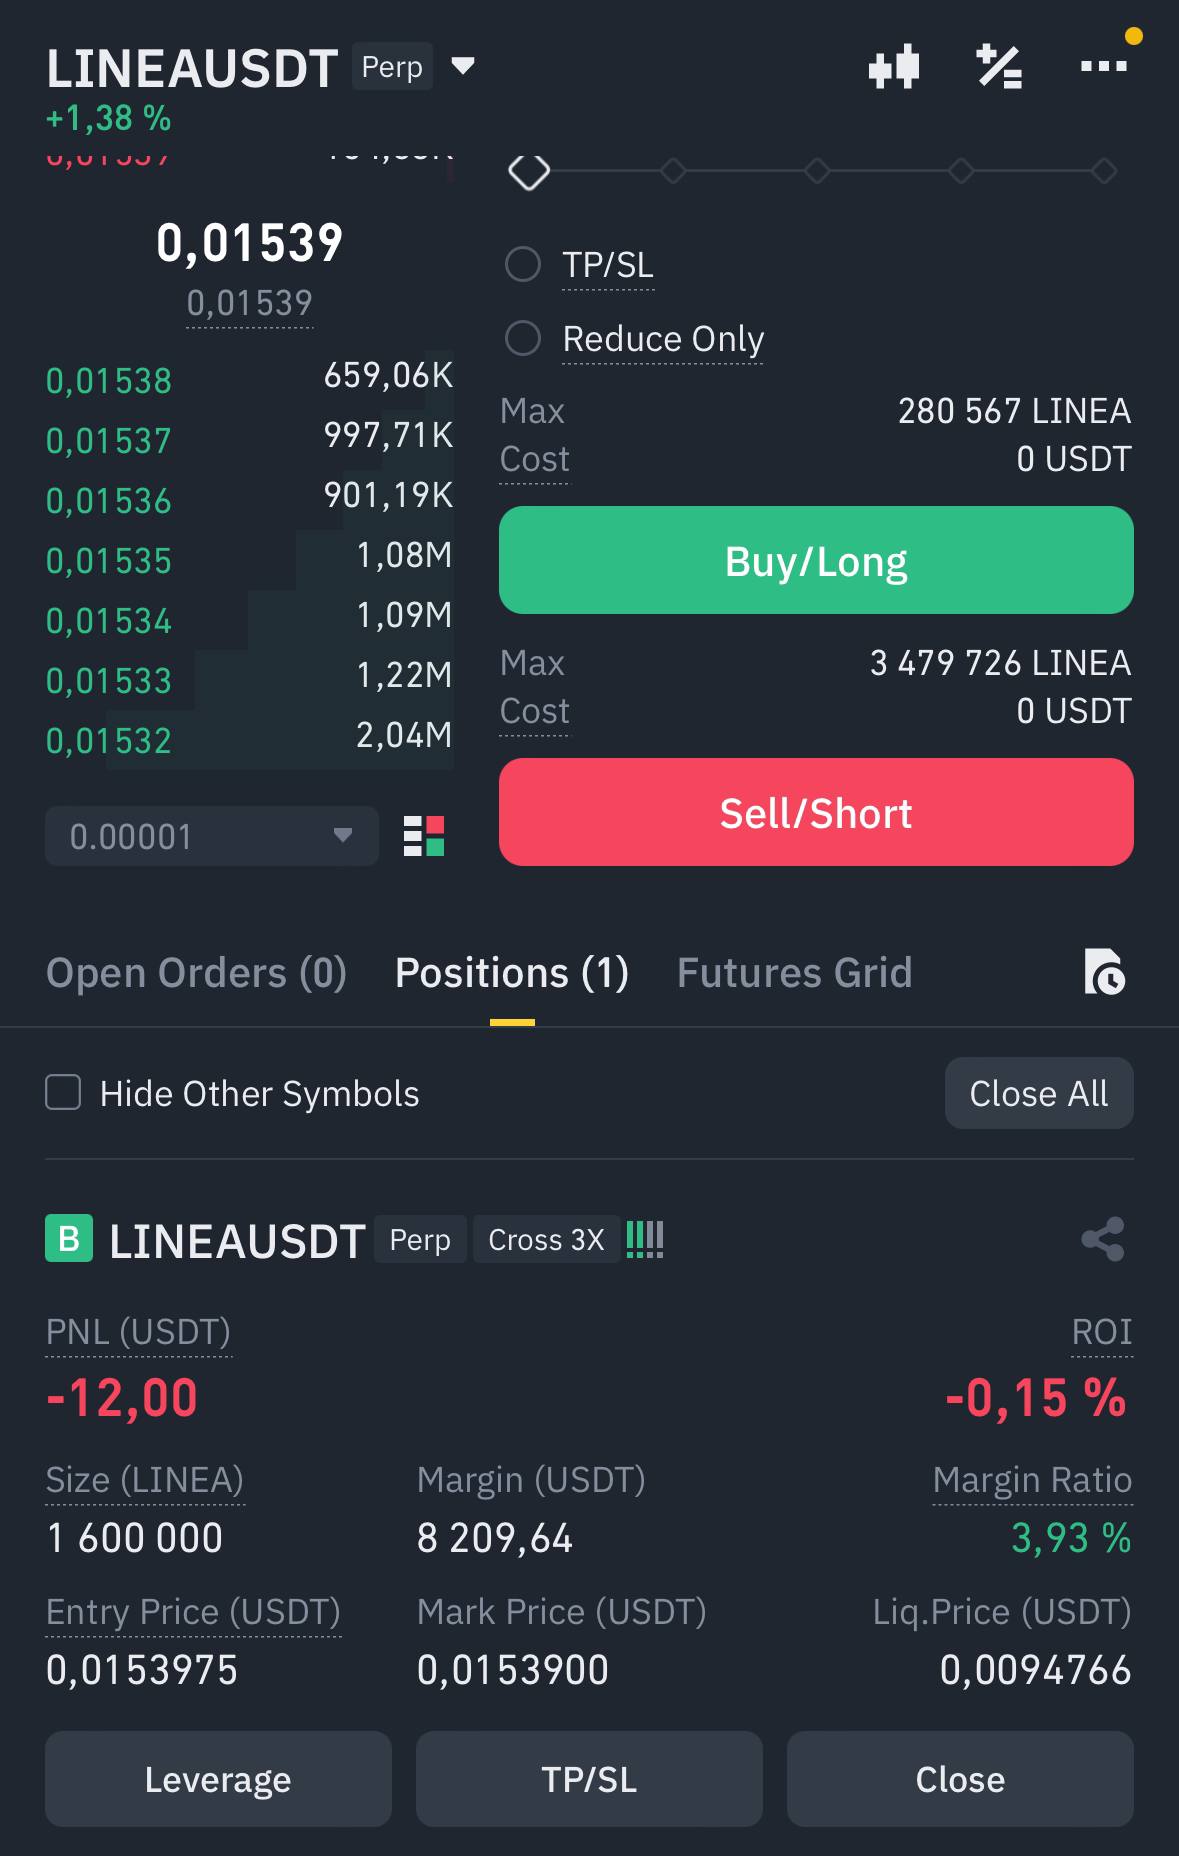The width and height of the screenshot is (1179, 1856).
Task: Tap the ADL indicator bars icon
Action: pos(645,1240)
